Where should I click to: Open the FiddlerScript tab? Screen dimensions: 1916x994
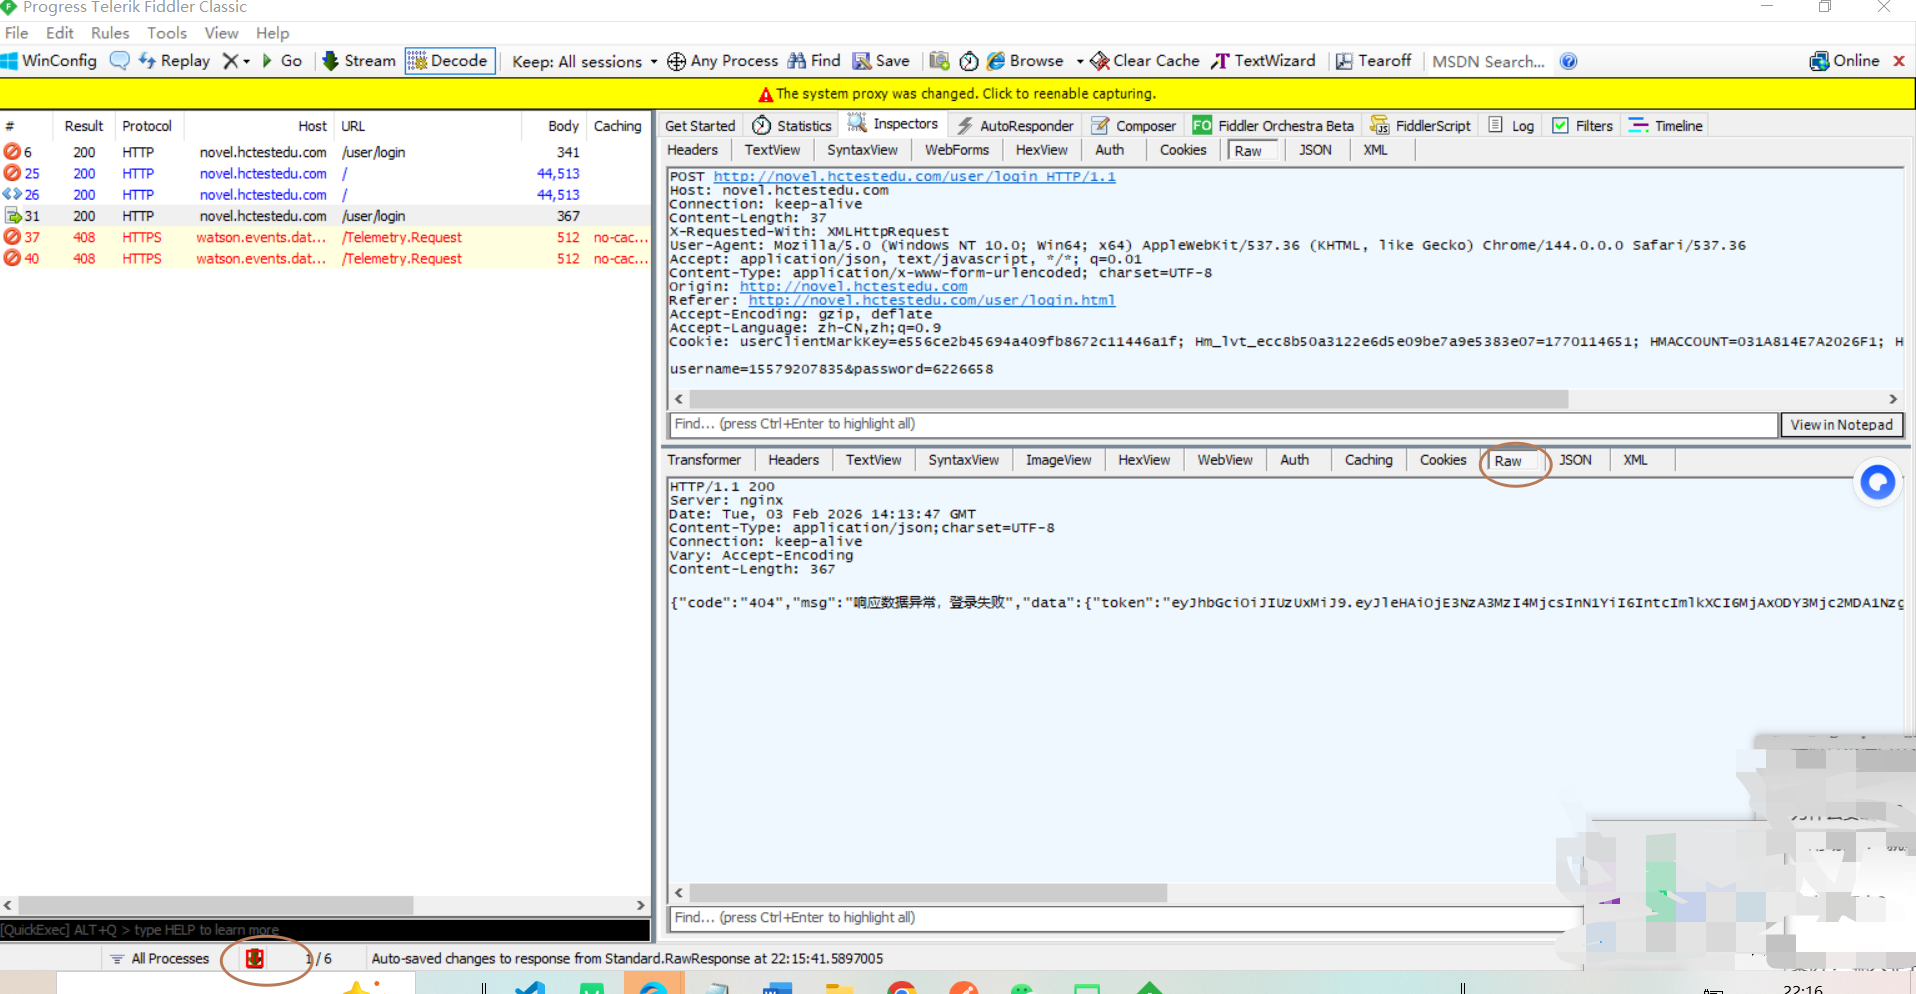click(1420, 125)
